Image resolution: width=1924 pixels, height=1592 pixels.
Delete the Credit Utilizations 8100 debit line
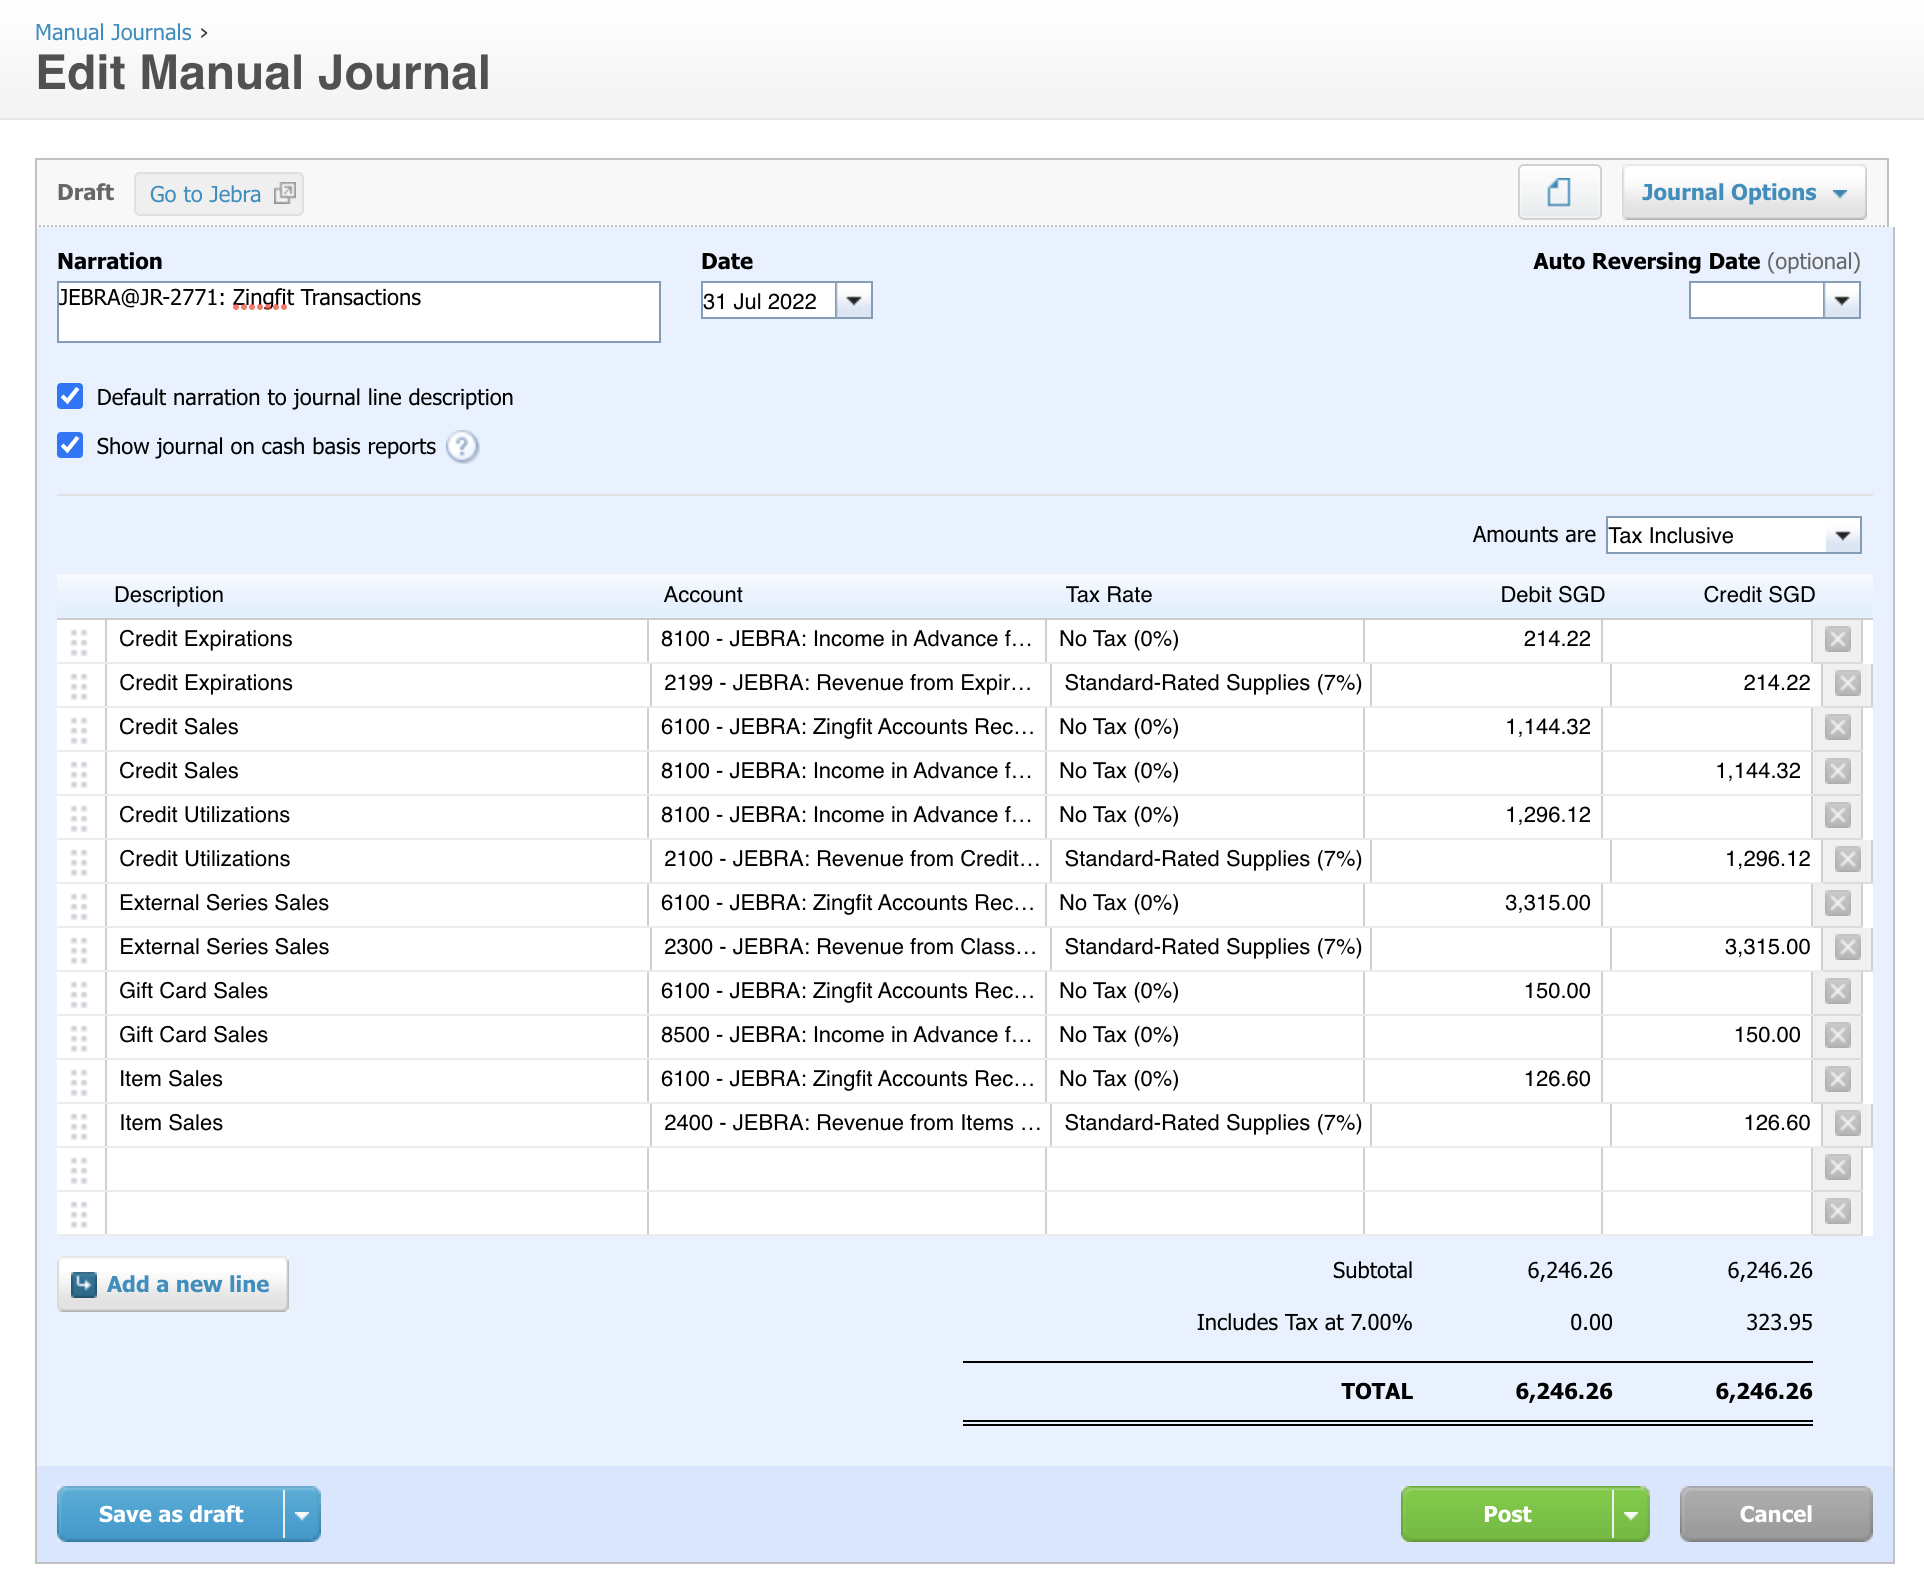click(x=1837, y=815)
